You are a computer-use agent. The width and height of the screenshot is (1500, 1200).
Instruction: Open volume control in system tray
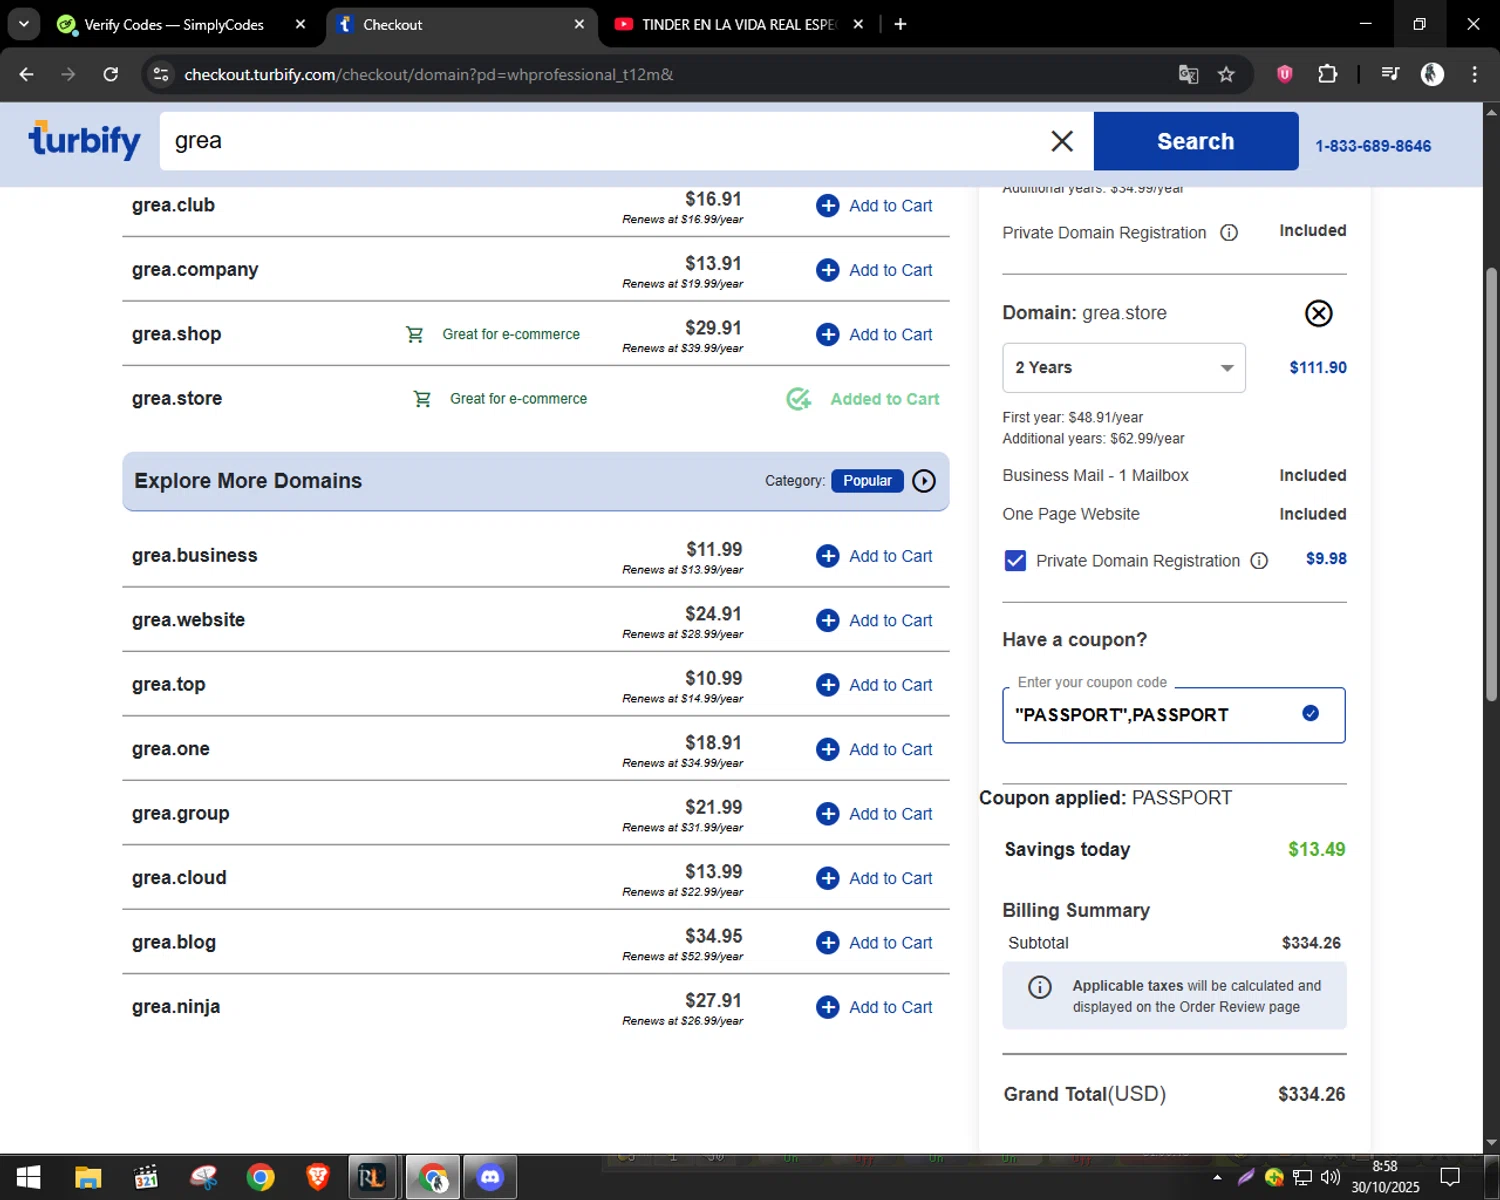coord(1330,1177)
